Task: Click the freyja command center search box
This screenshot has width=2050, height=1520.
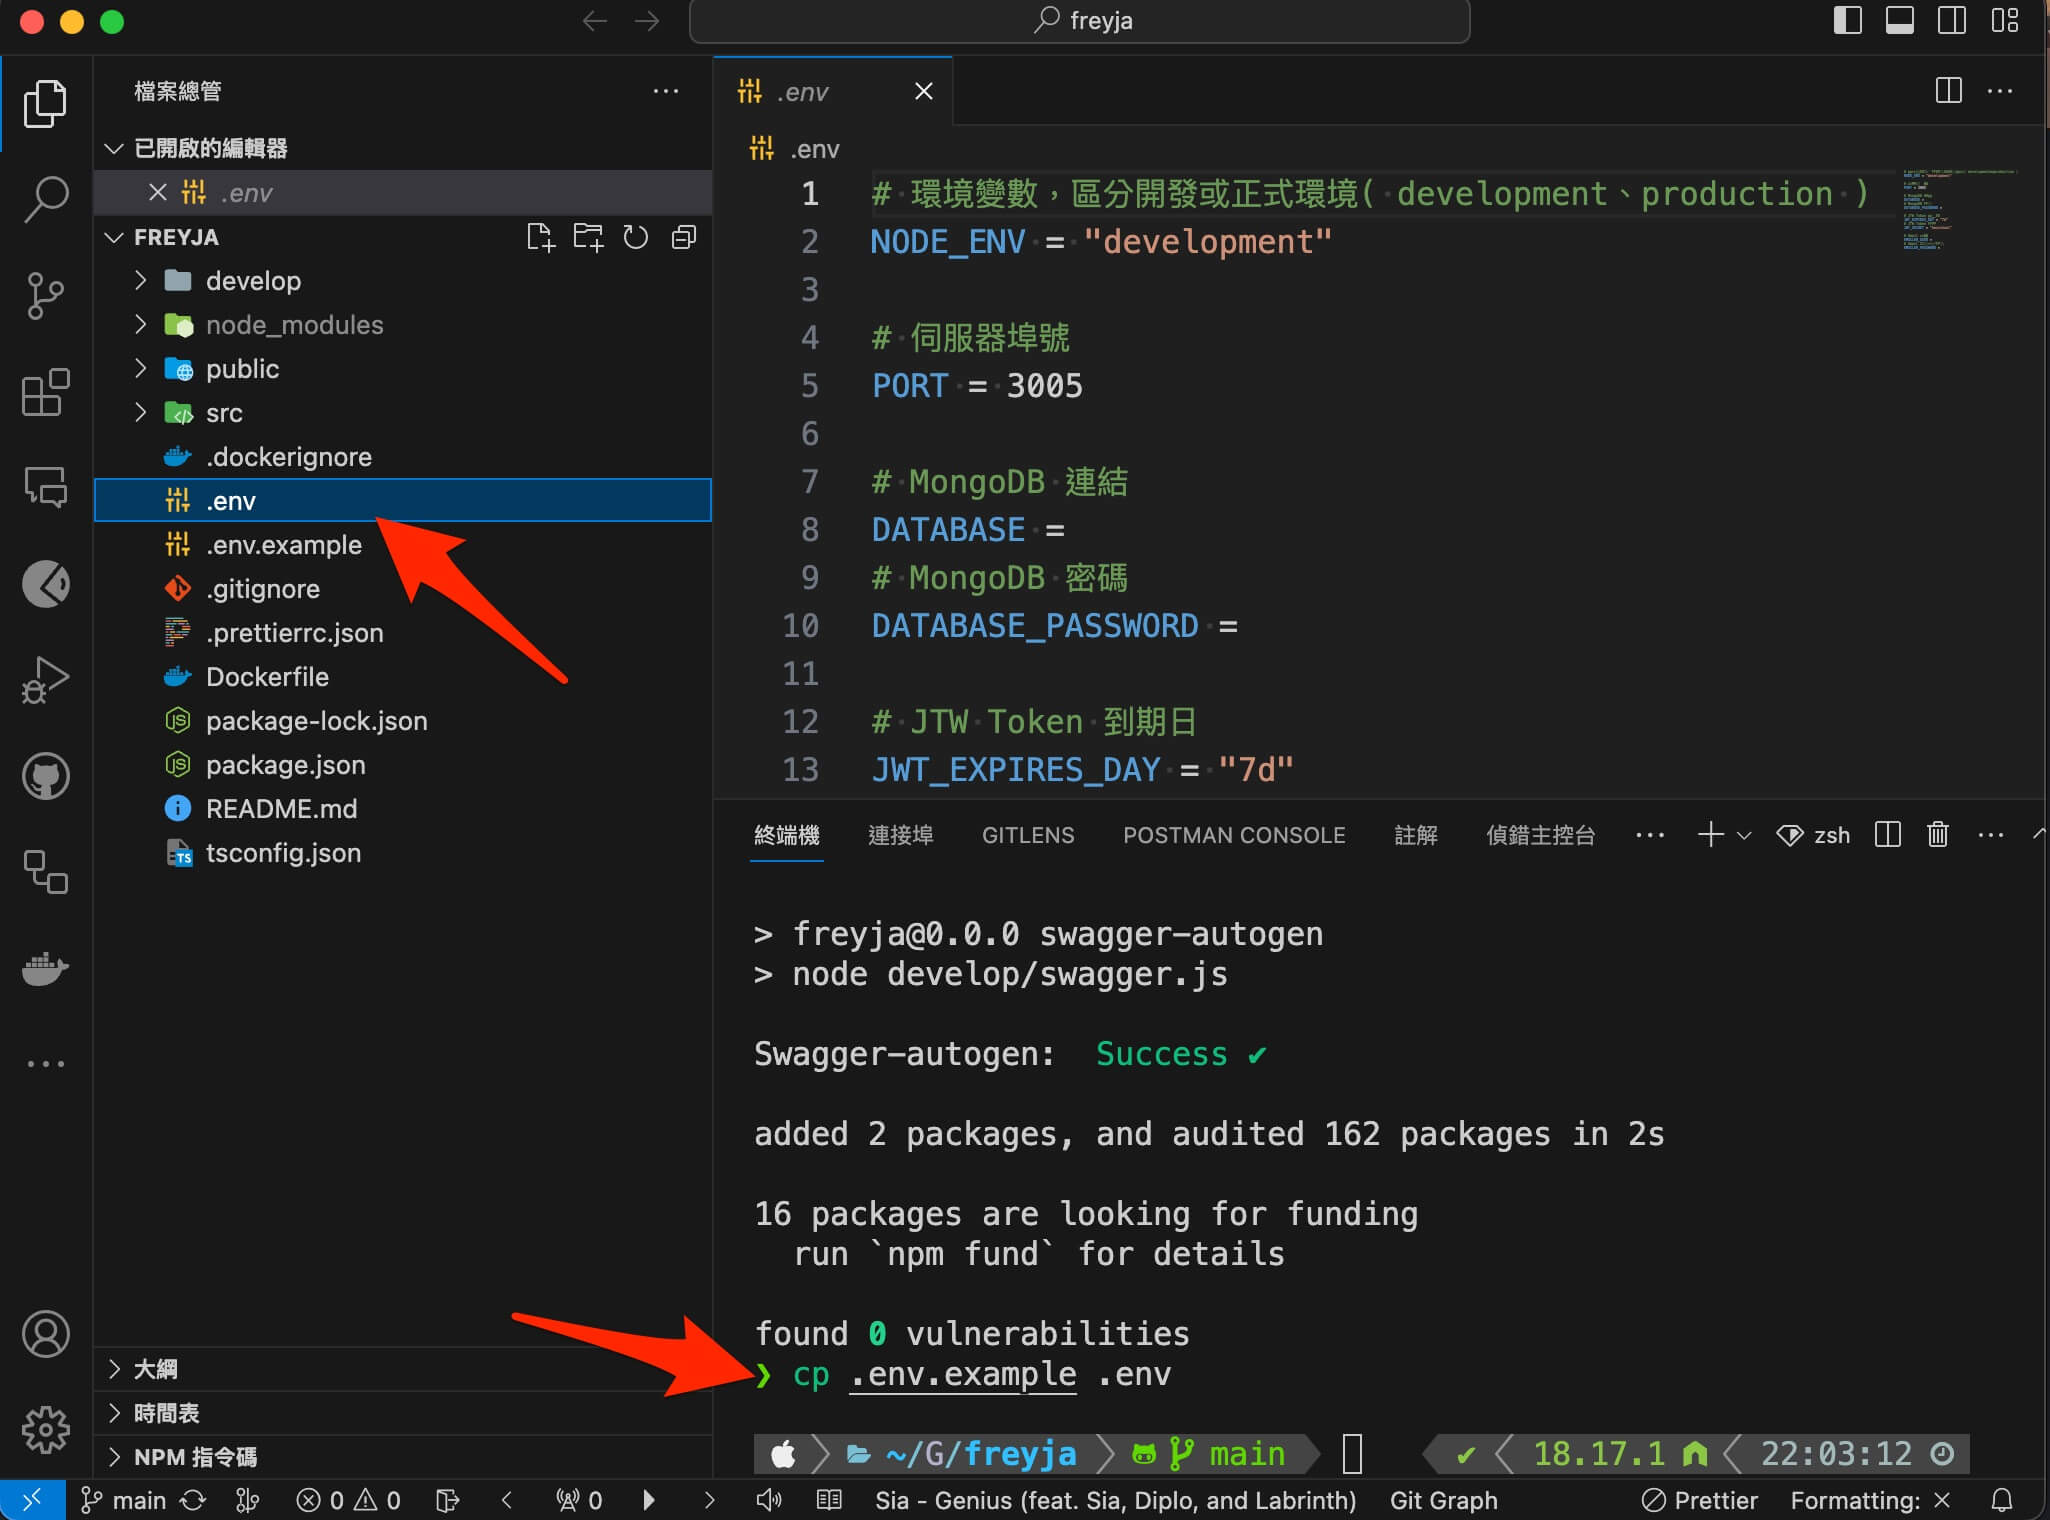Action: point(1080,20)
